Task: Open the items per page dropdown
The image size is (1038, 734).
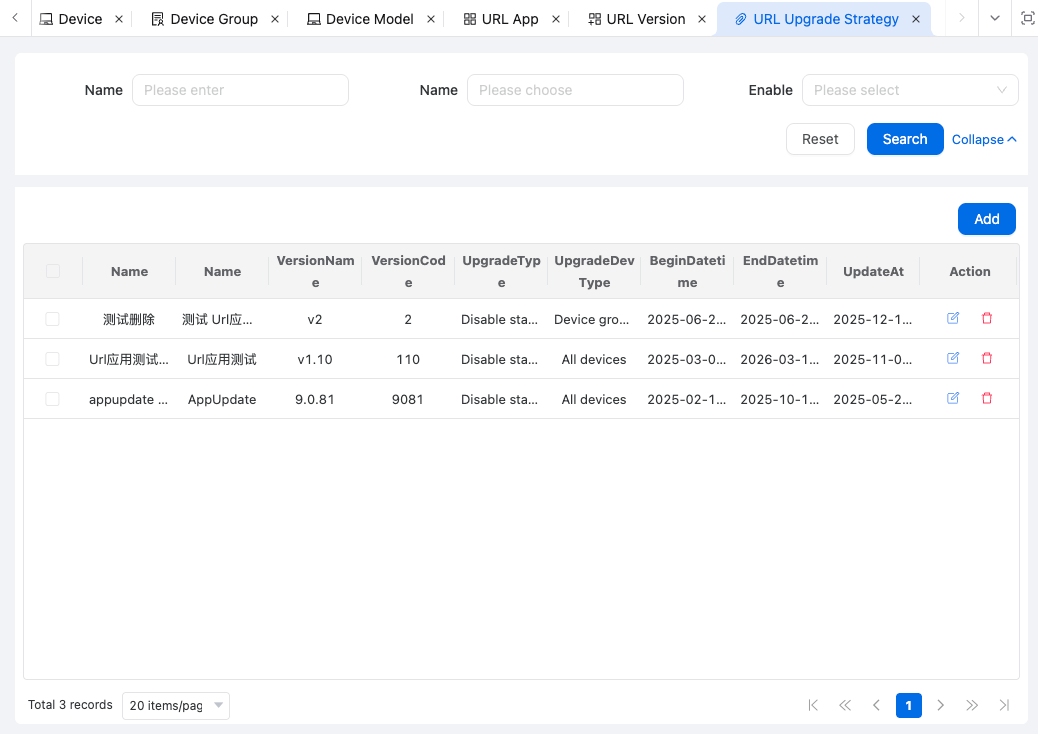Action: click(175, 705)
